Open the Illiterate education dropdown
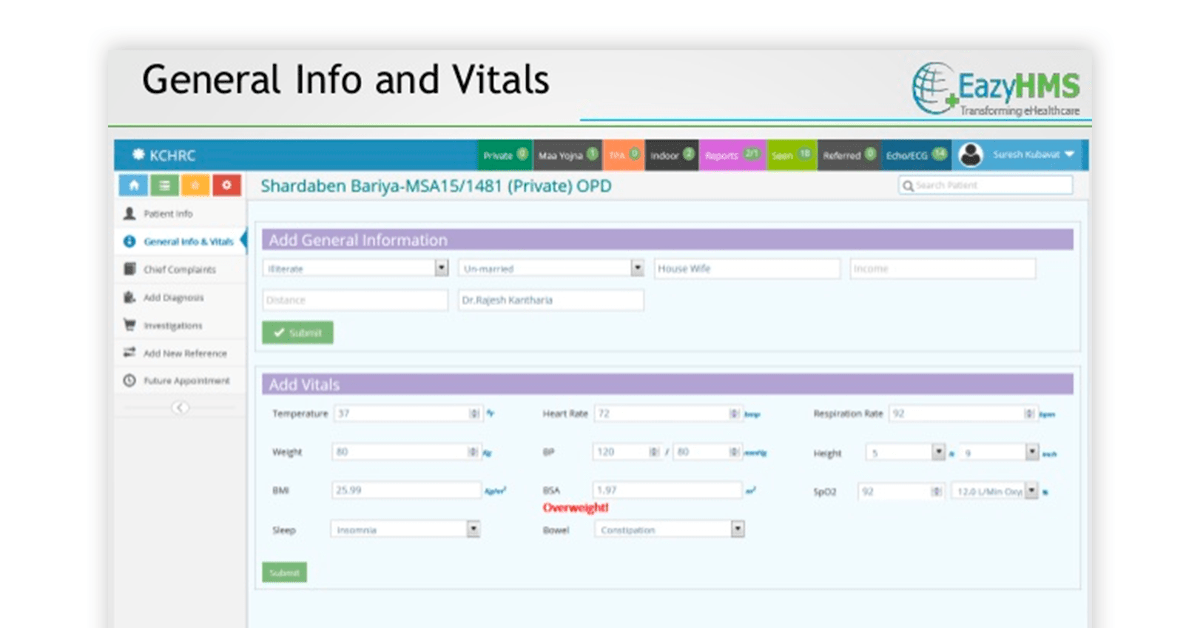1200x628 pixels. [355, 268]
